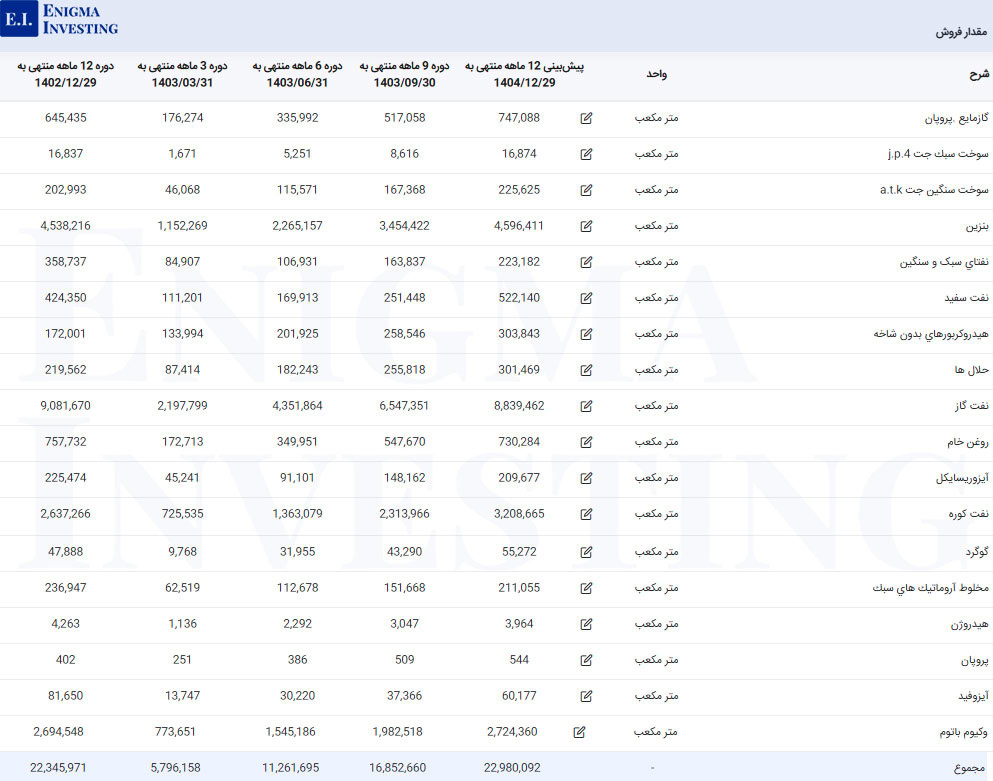Click the edit icon in the a.t.k jet fuel row
The image size is (993, 781).
[586, 191]
